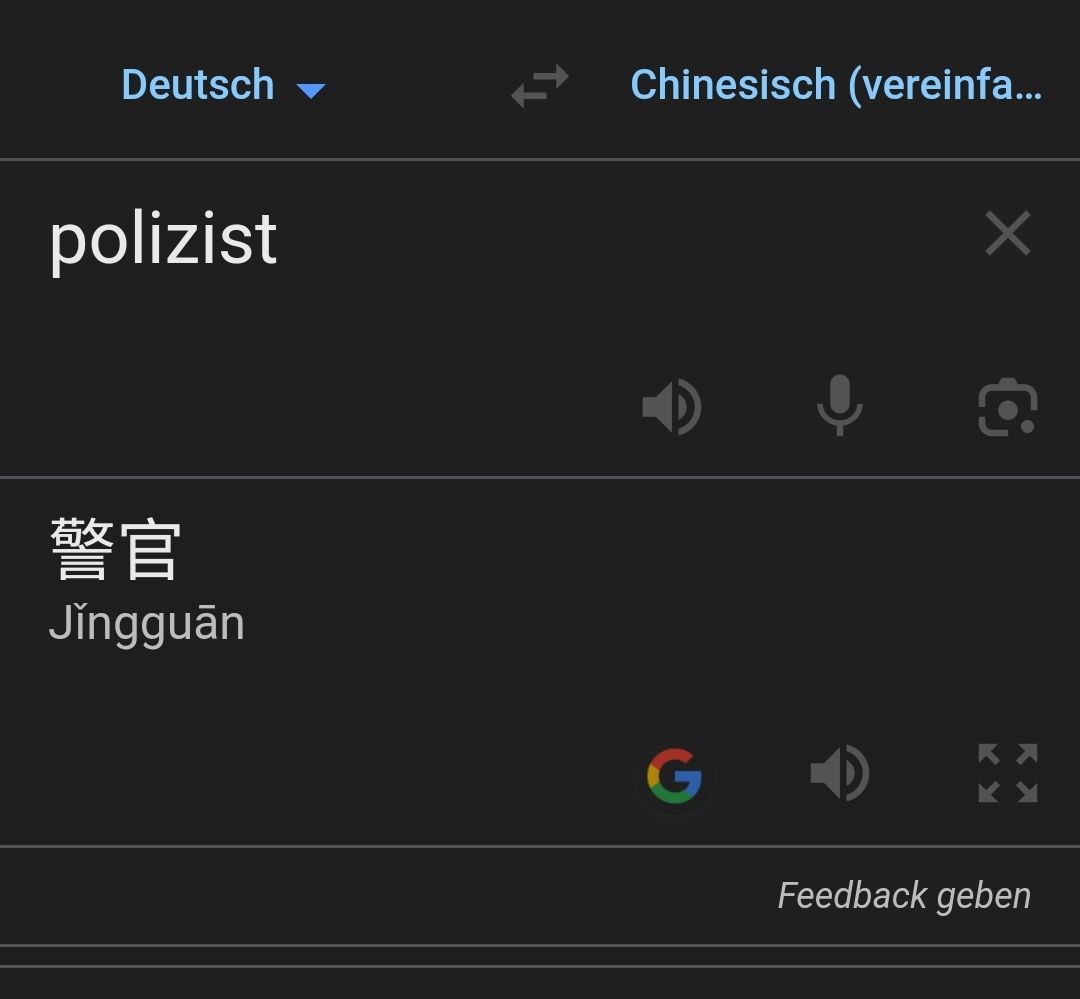
Task: Start voice input with the microphone
Action: [839, 406]
